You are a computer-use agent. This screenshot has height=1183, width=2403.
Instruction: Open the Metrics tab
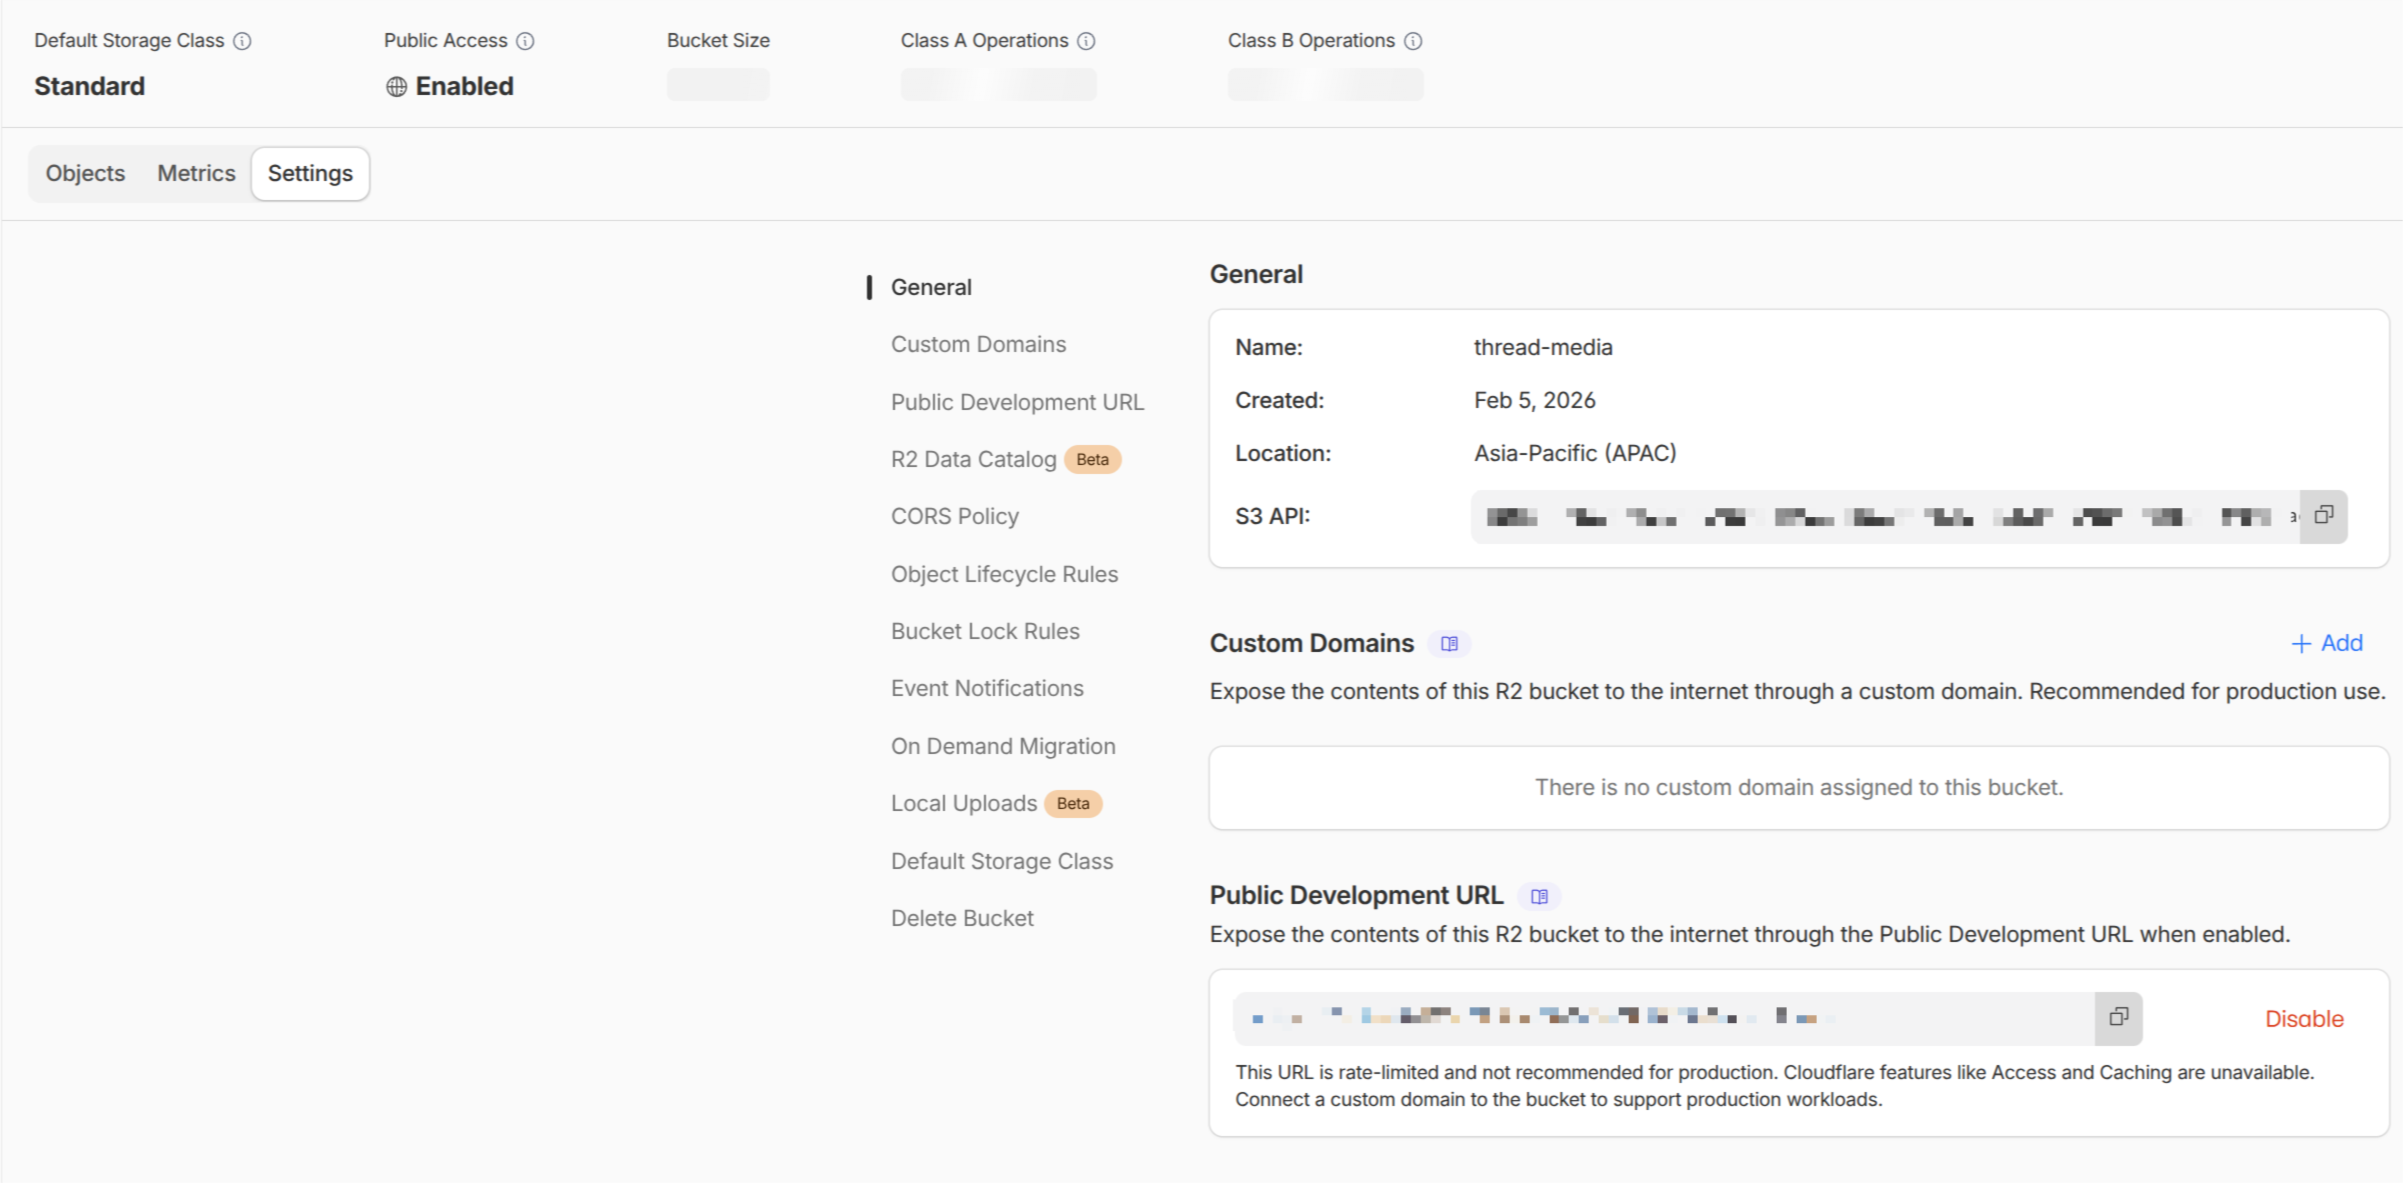tap(196, 173)
